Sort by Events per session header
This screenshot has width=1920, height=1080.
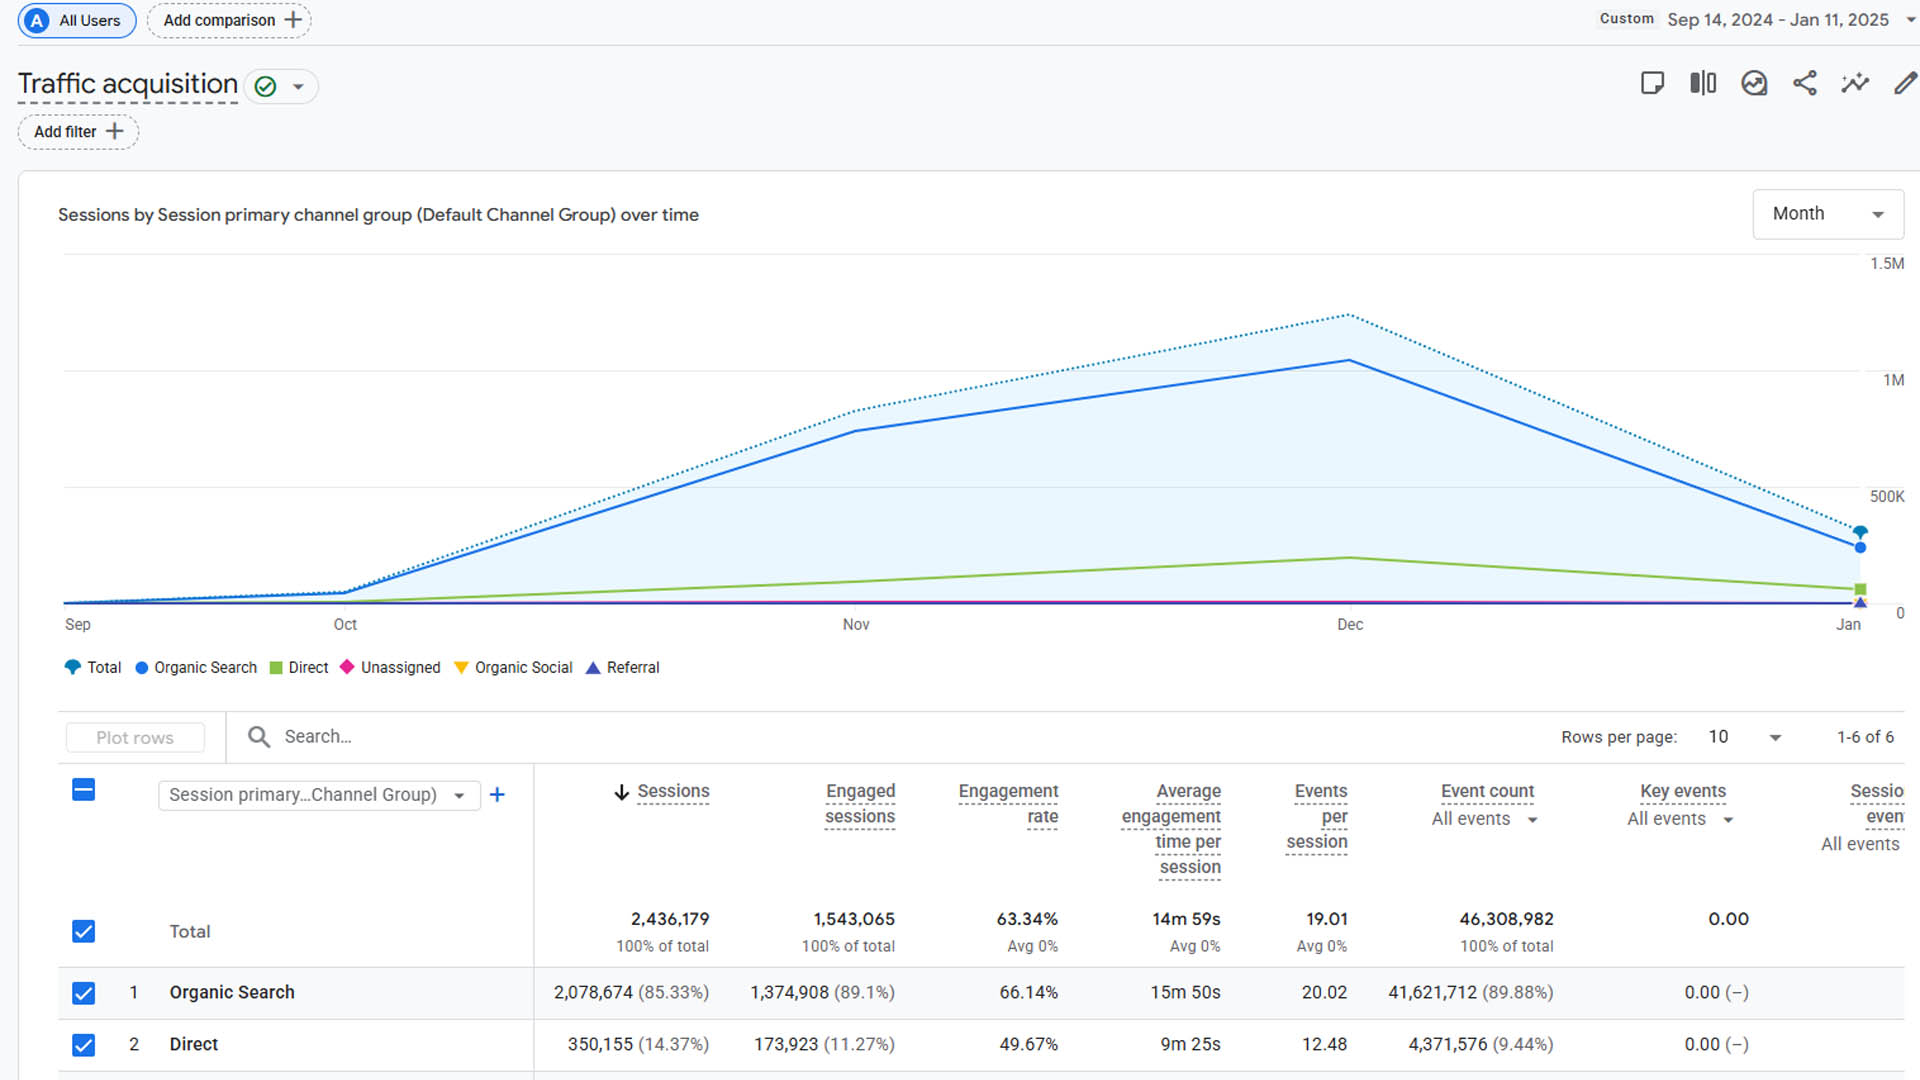(x=1317, y=816)
